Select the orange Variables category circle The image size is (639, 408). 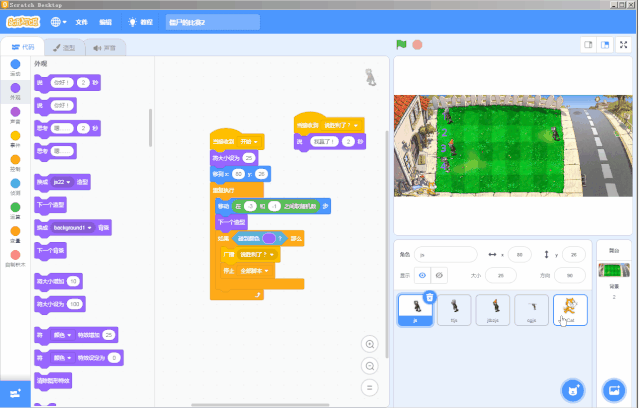[x=15, y=231]
